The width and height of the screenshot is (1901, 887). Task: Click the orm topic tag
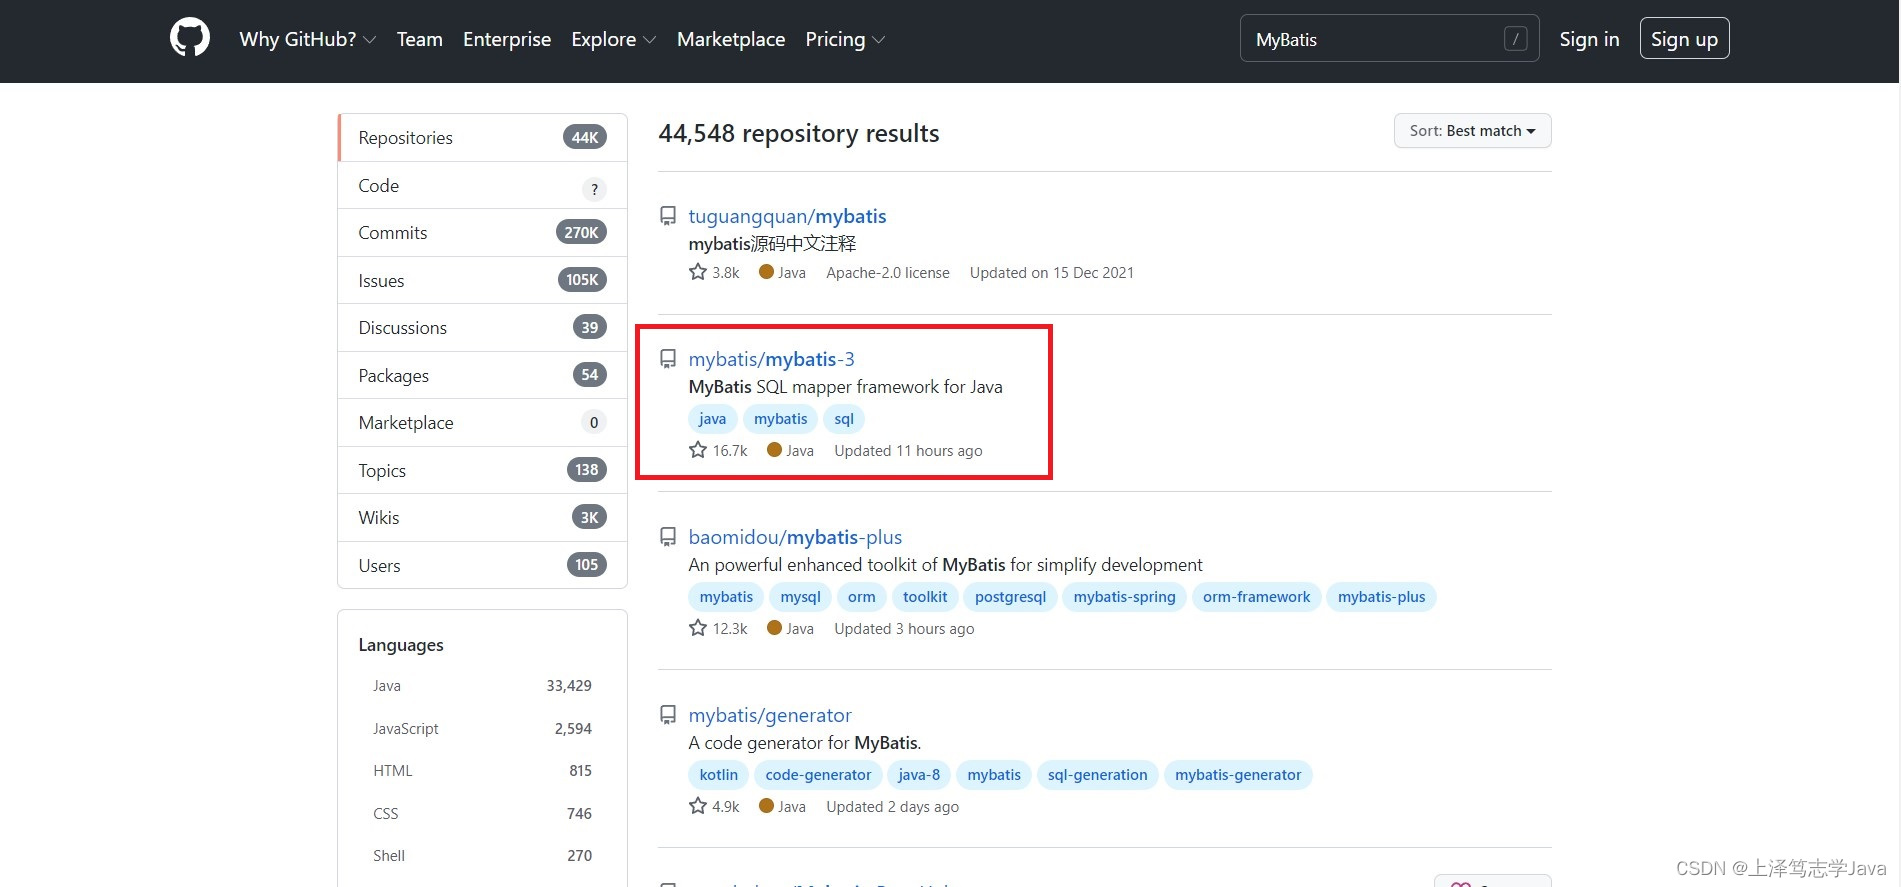pyautogui.click(x=861, y=597)
